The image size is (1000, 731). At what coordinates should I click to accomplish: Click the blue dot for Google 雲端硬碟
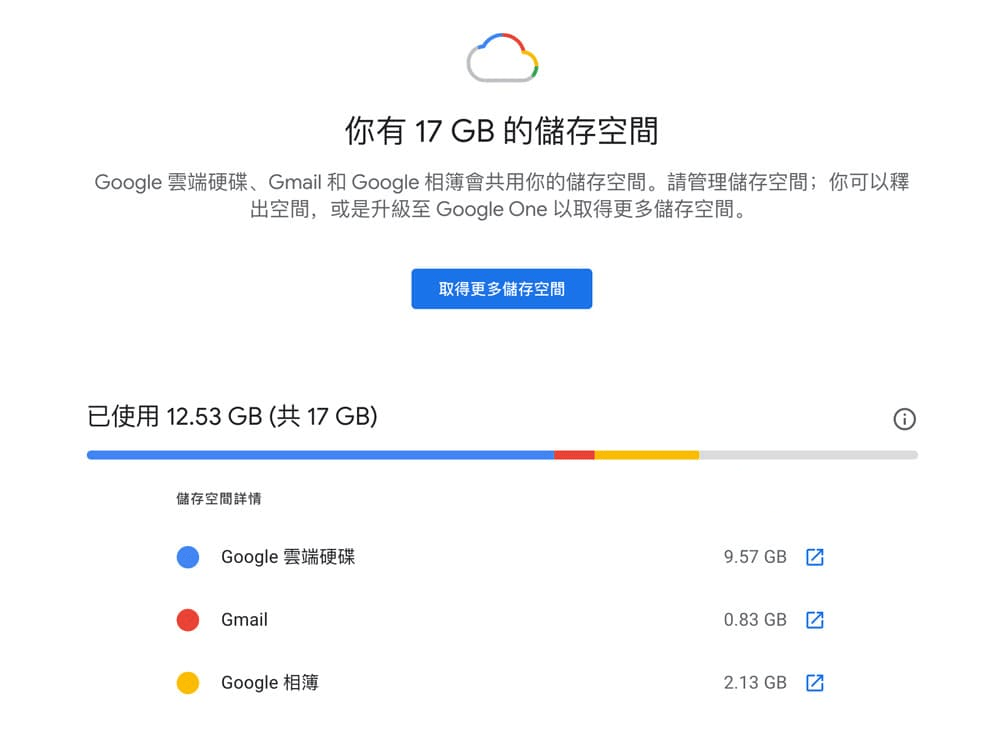188,557
